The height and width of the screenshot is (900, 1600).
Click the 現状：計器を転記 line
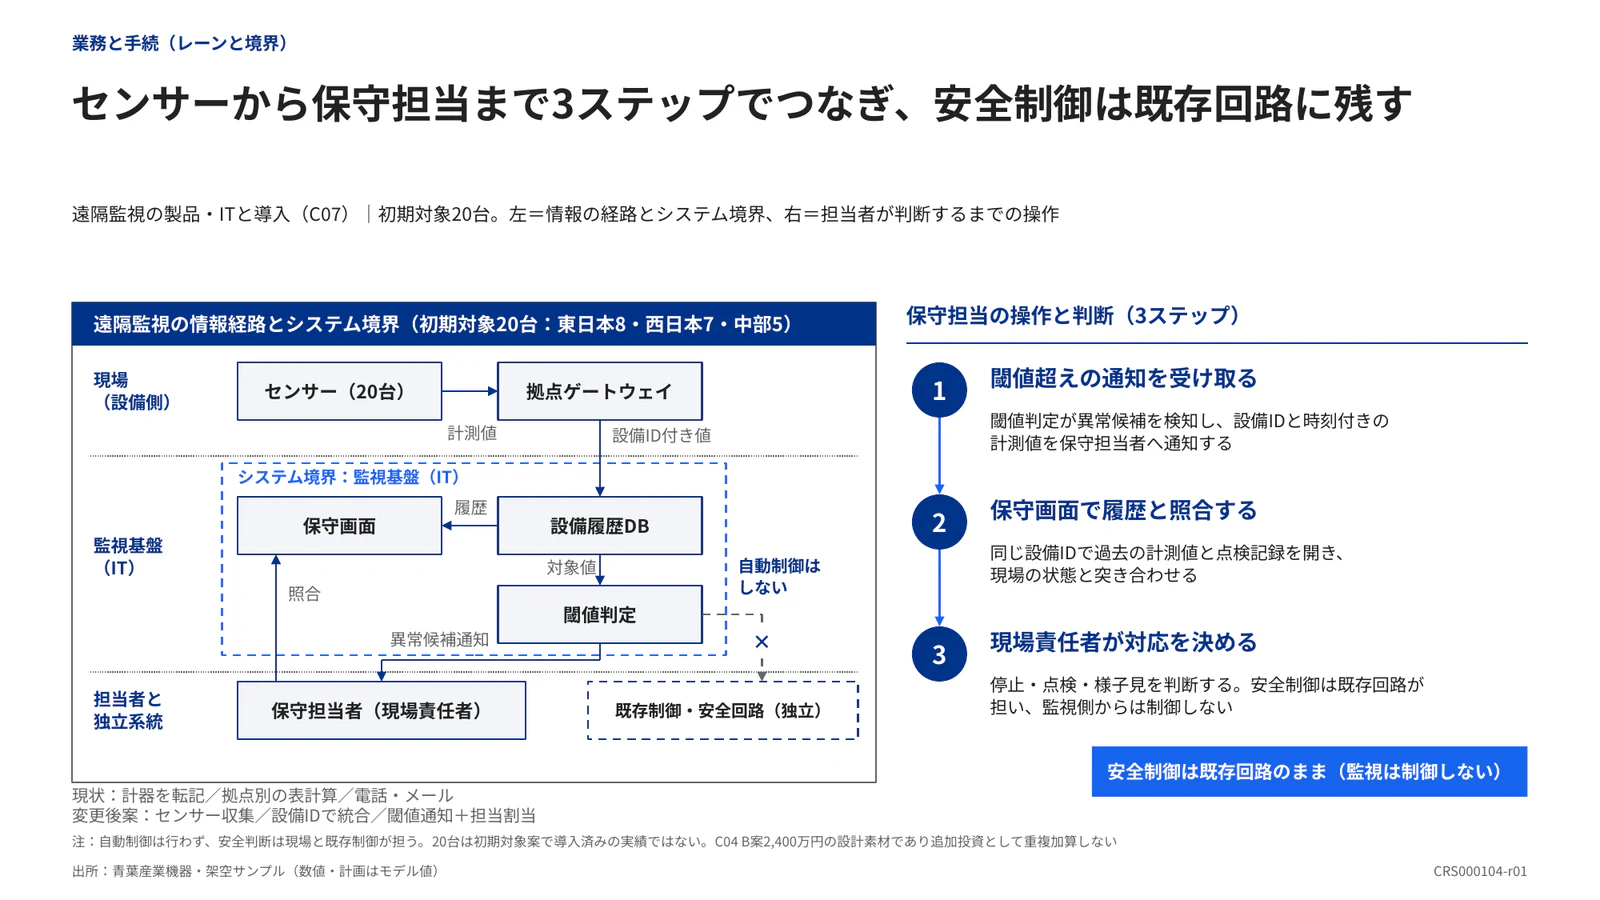[263, 795]
